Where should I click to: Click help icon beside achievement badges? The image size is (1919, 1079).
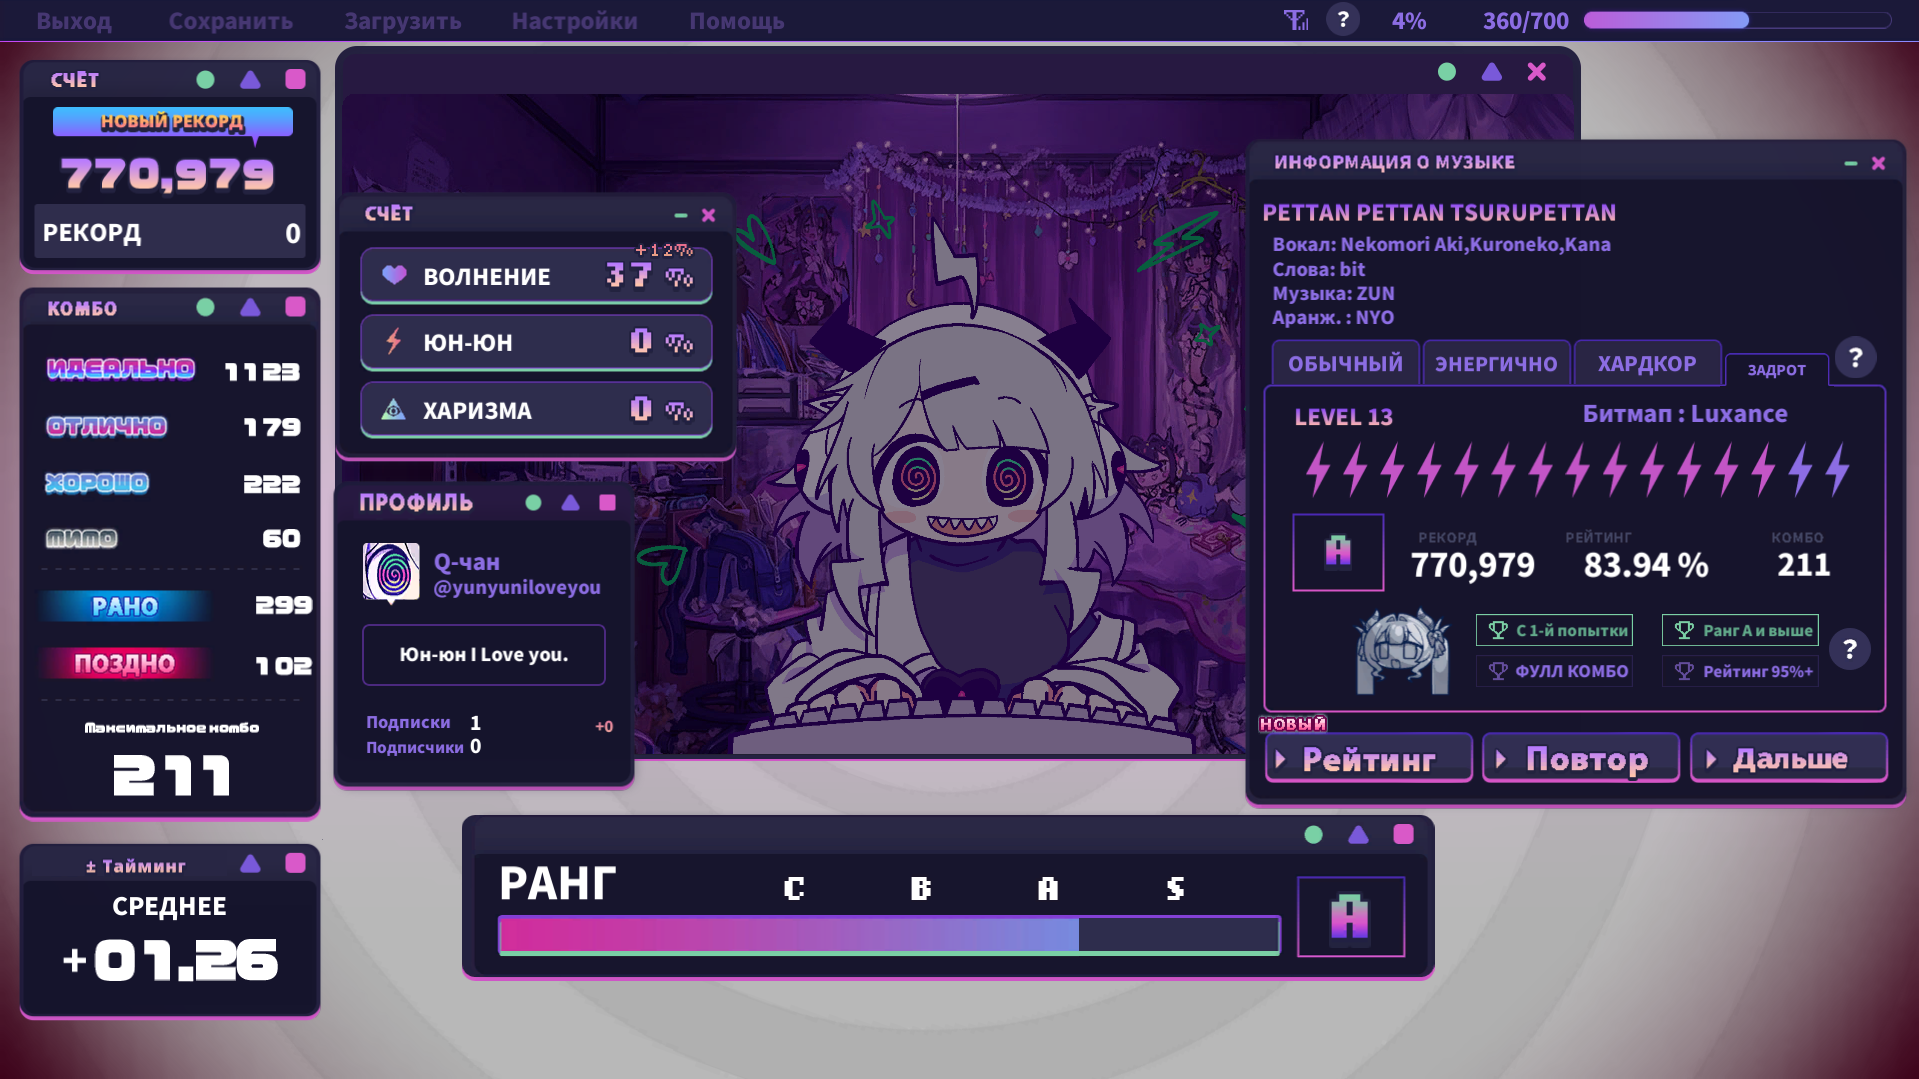click(1850, 650)
